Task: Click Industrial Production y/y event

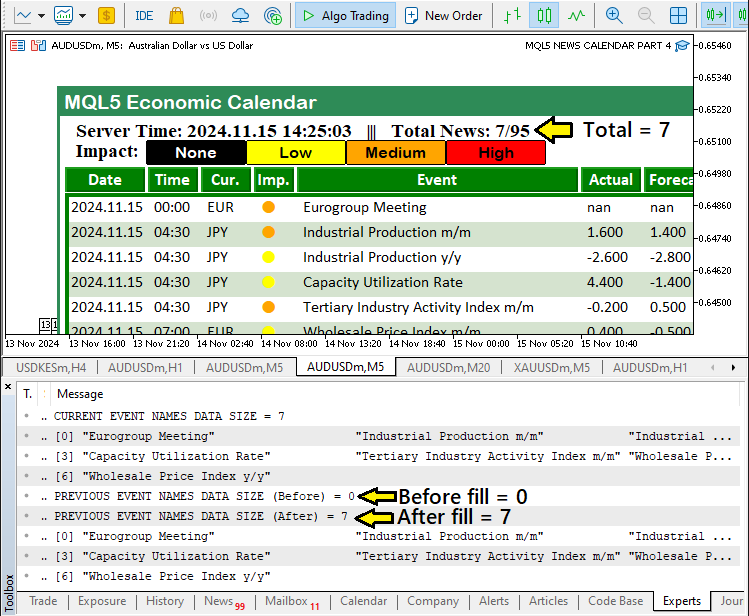Action: pos(382,258)
